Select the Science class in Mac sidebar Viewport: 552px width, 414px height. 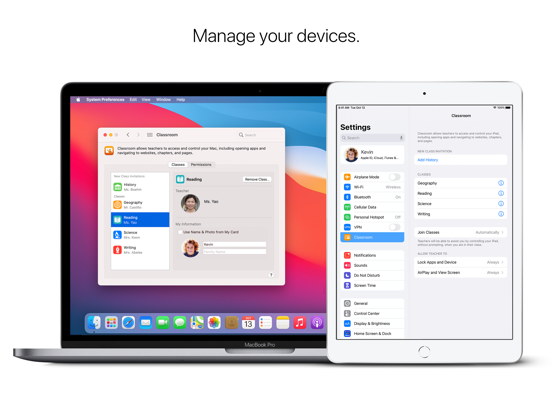[140, 235]
